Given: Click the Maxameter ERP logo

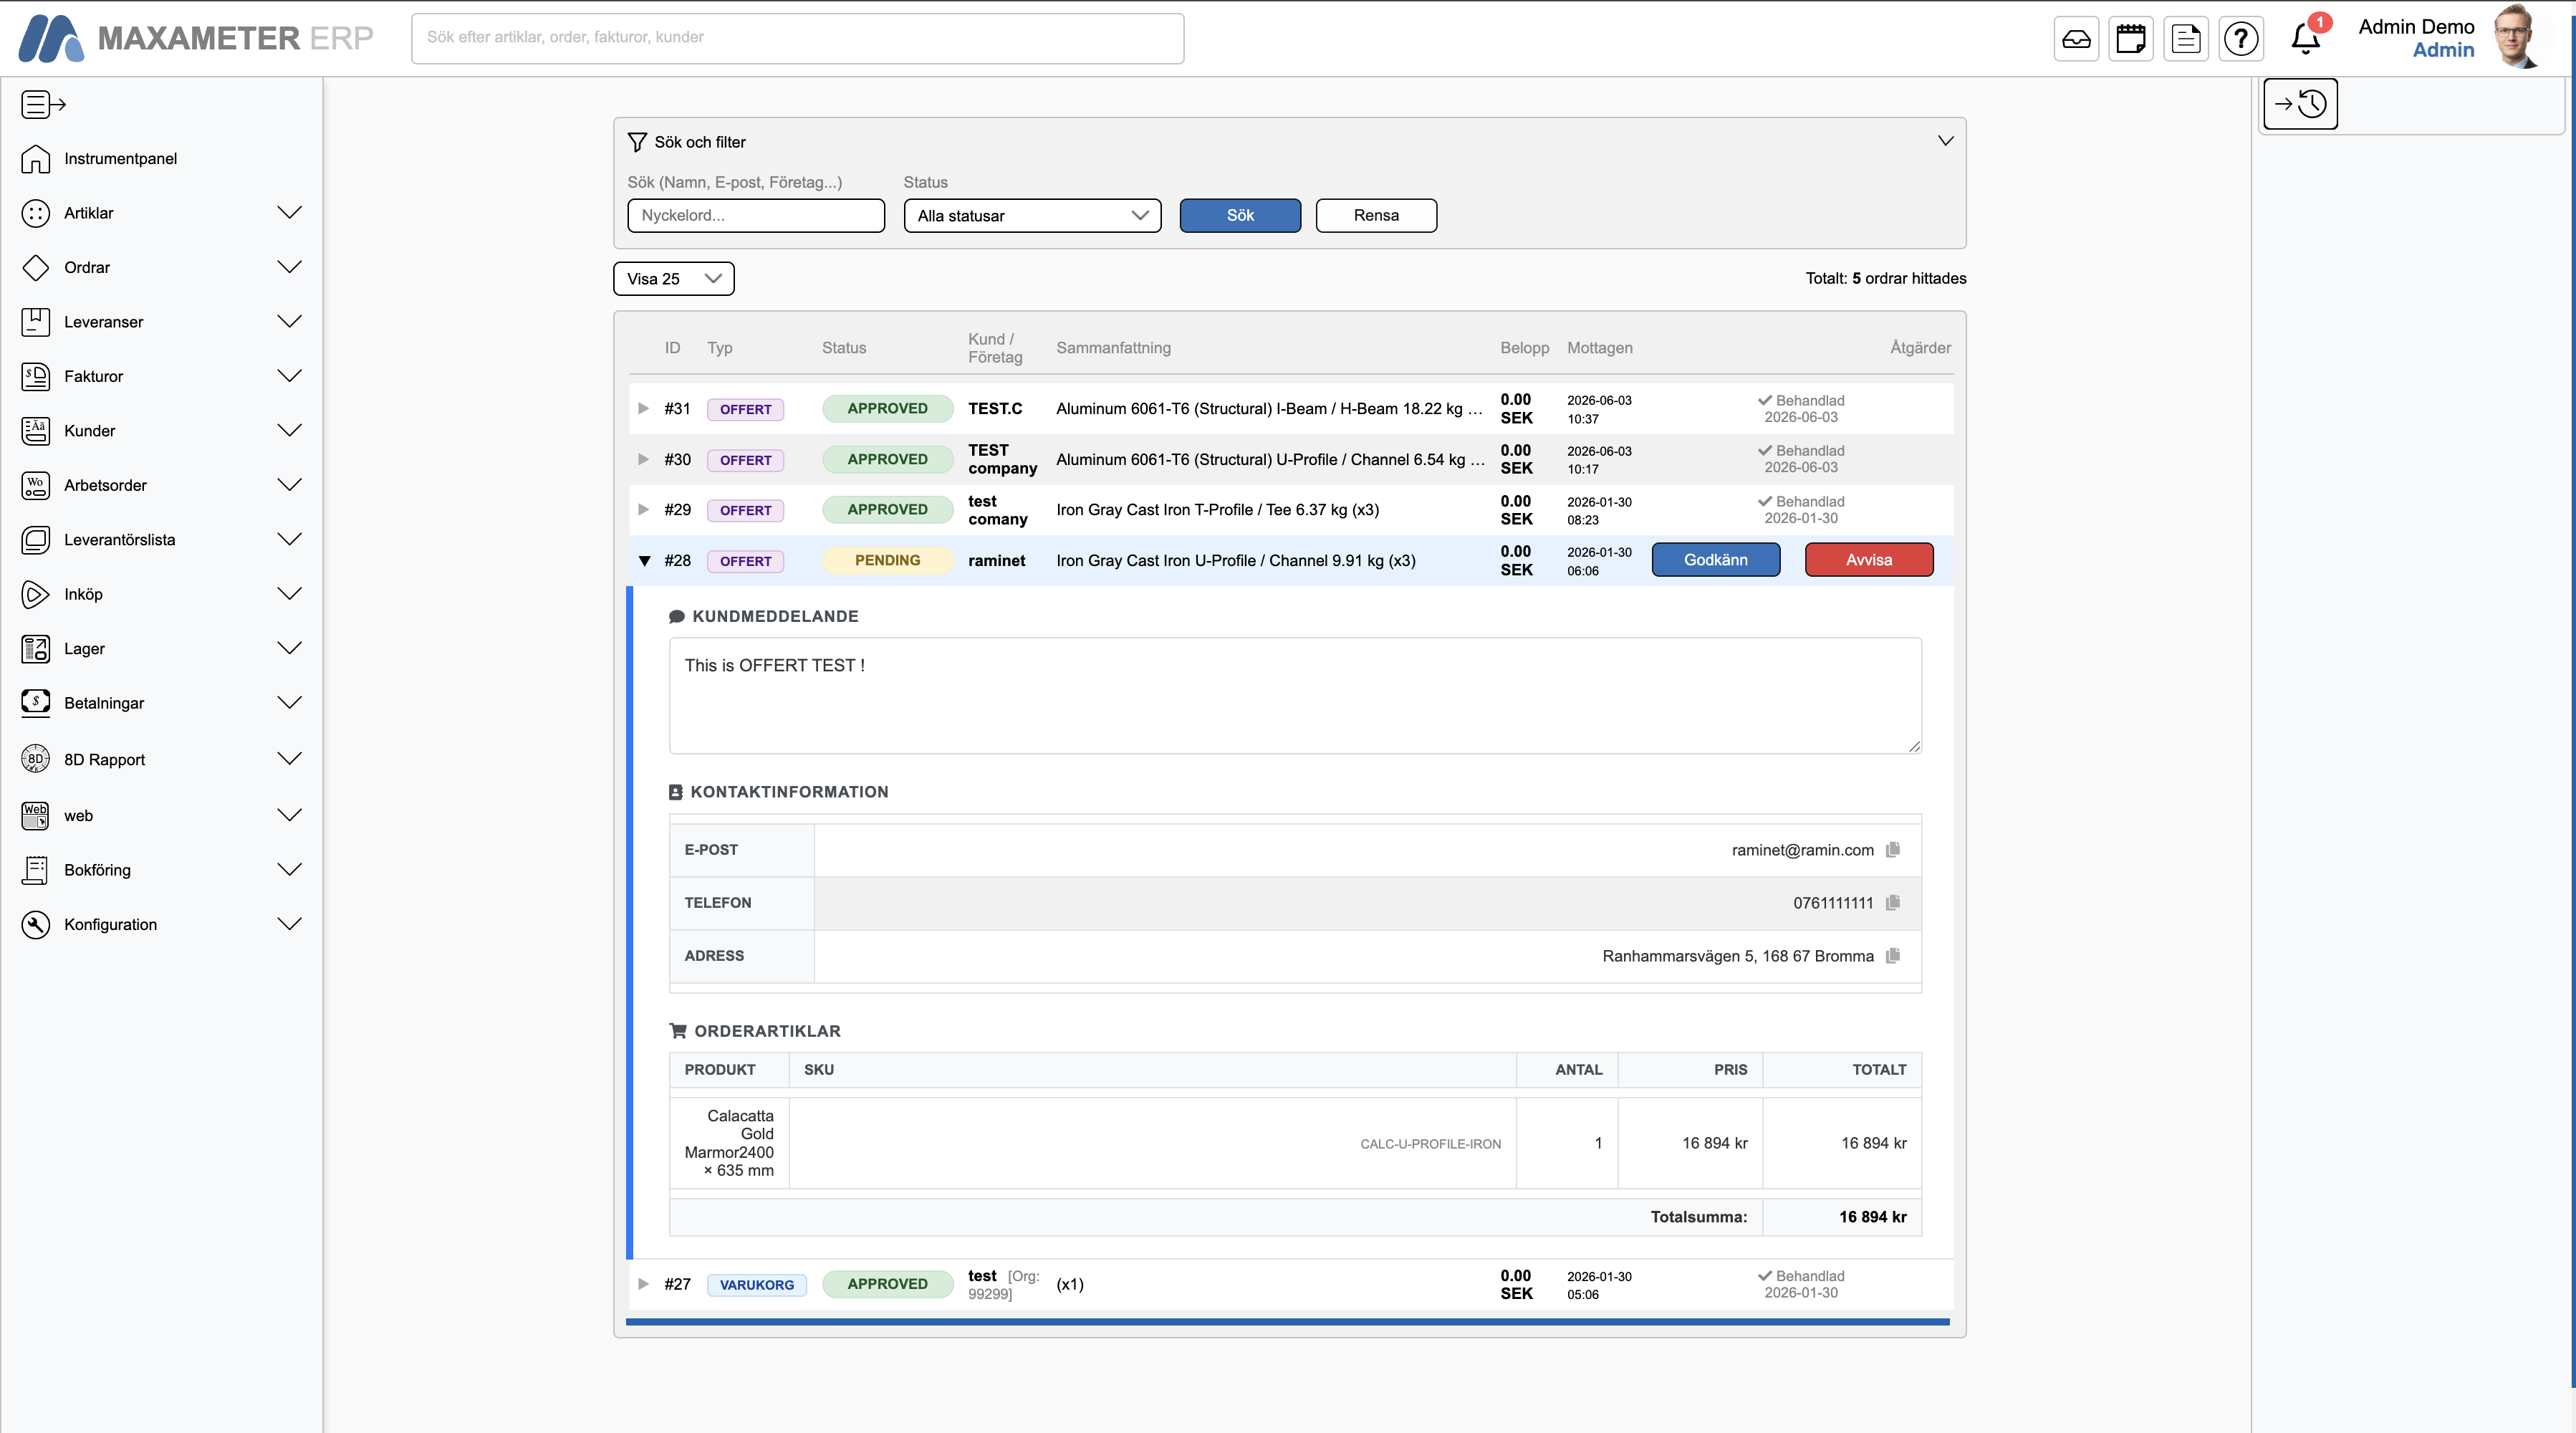Looking at the screenshot, I should tap(196, 38).
